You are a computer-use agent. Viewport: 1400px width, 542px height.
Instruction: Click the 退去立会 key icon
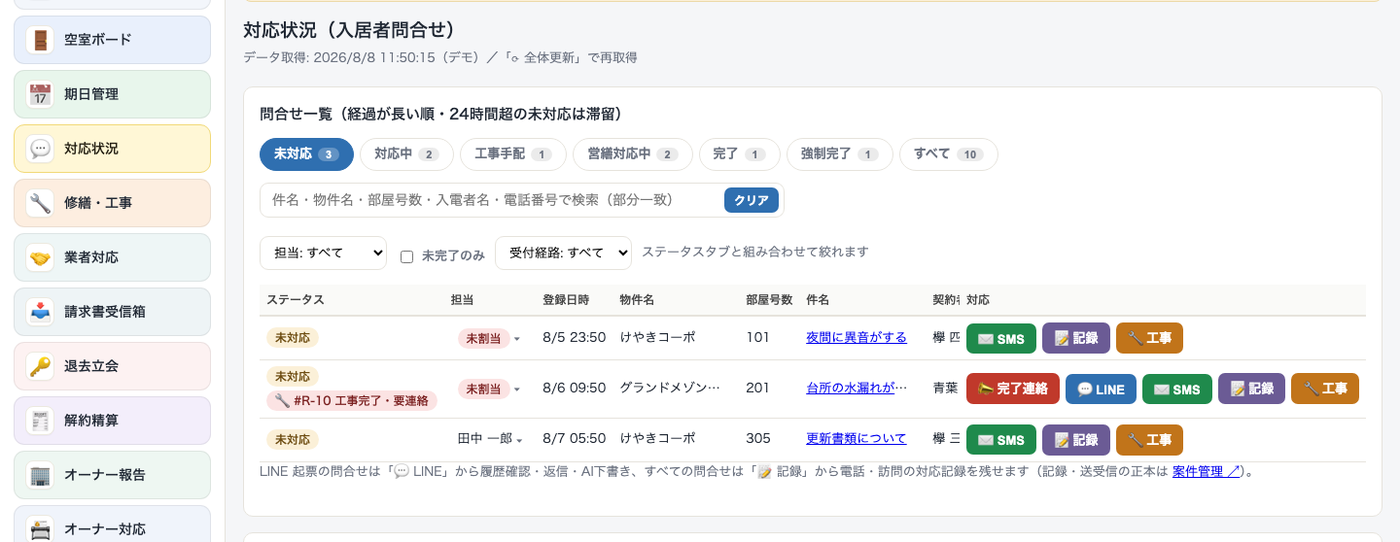(x=40, y=366)
